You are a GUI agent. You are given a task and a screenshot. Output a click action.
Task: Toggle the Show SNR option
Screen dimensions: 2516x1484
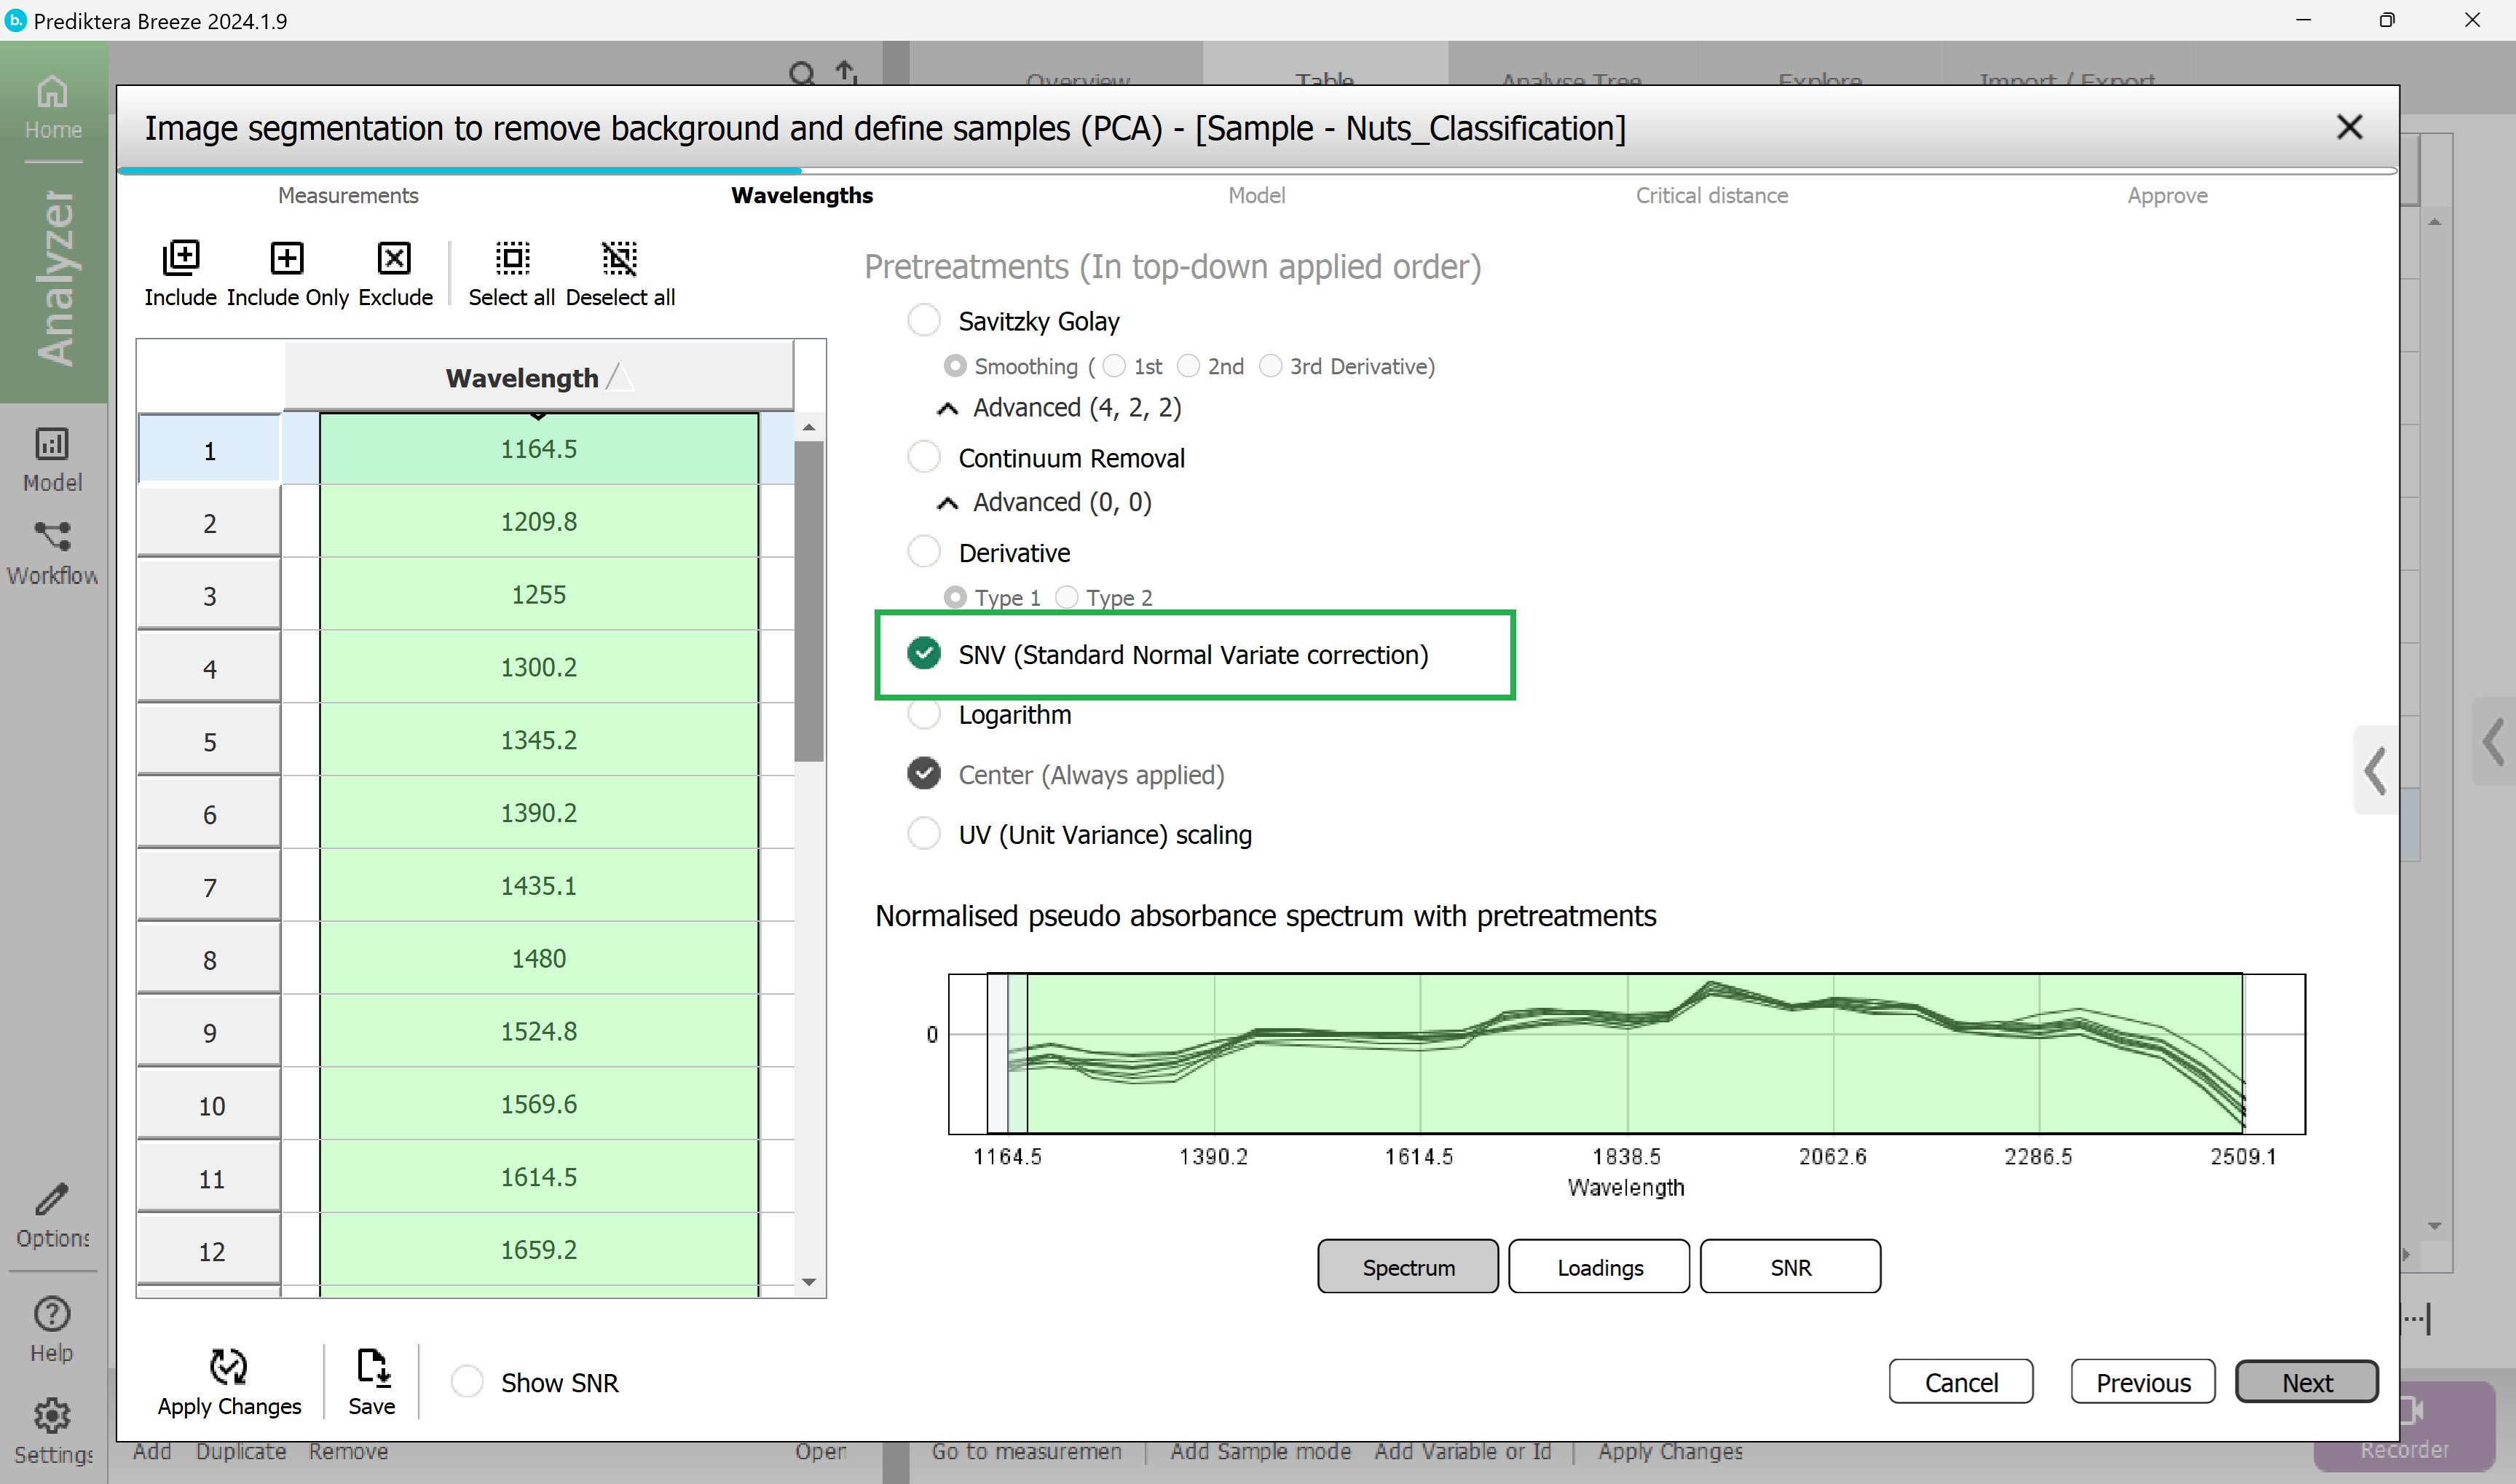coord(467,1382)
